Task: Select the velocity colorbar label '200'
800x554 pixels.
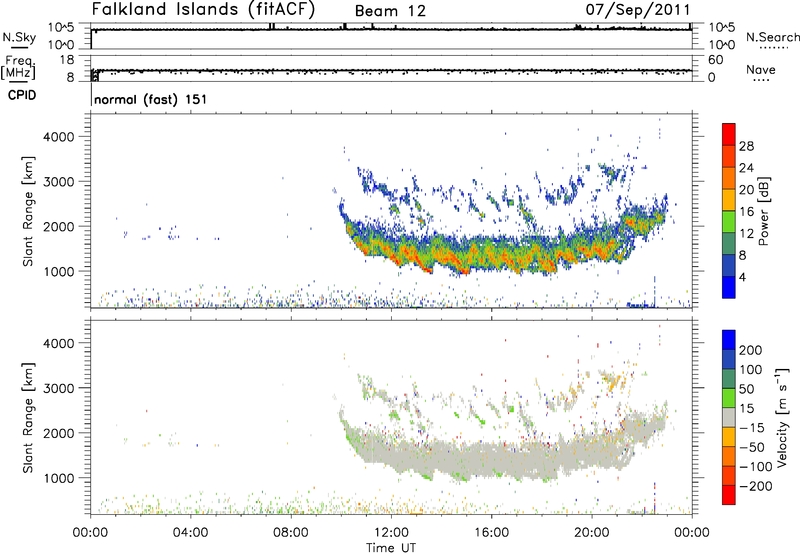Action: pyautogui.click(x=751, y=350)
